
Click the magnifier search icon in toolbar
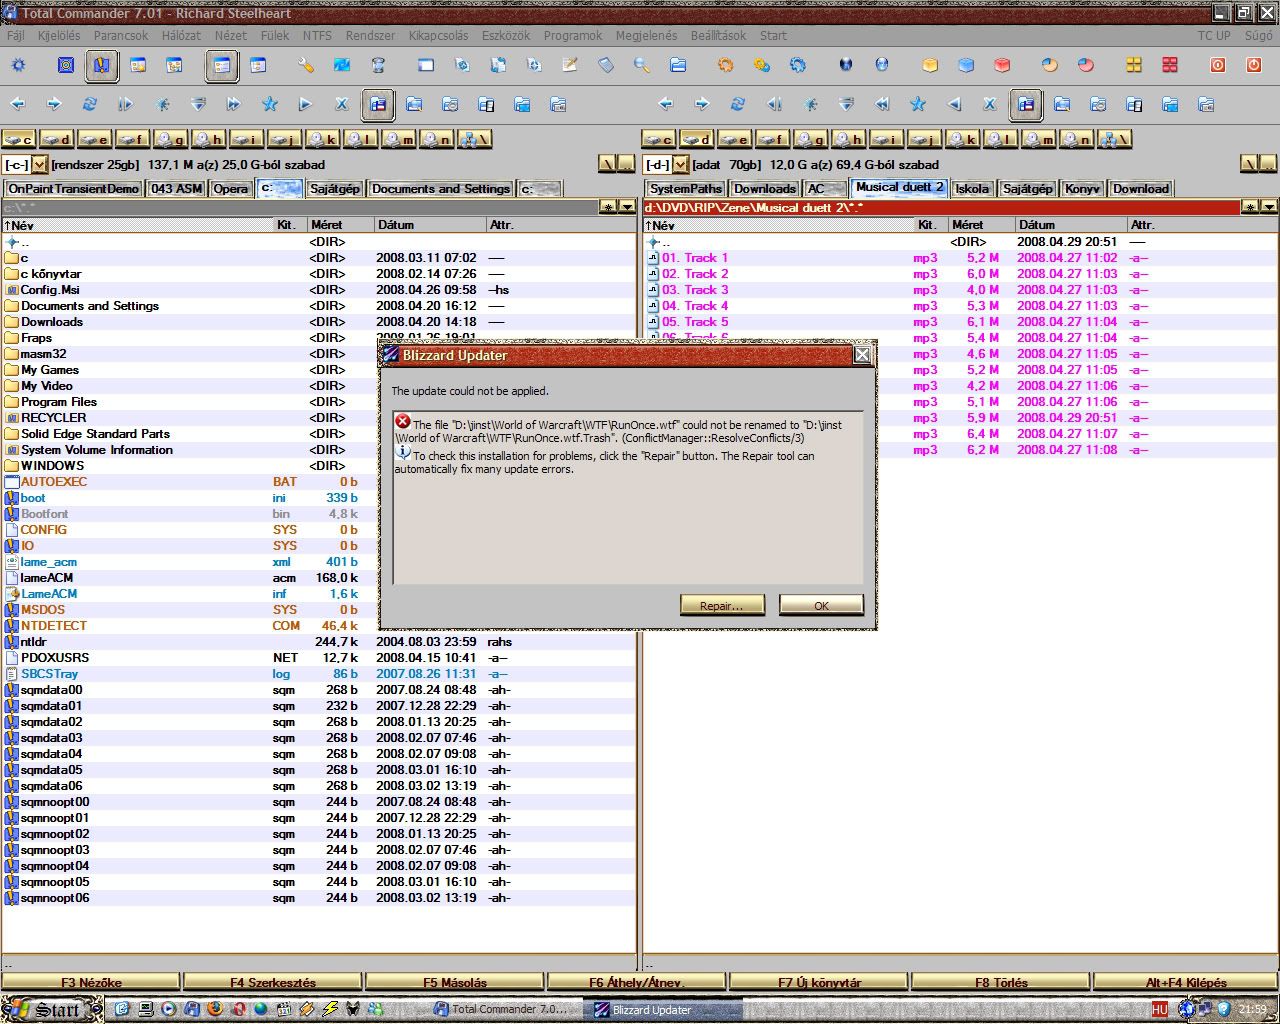coord(642,66)
